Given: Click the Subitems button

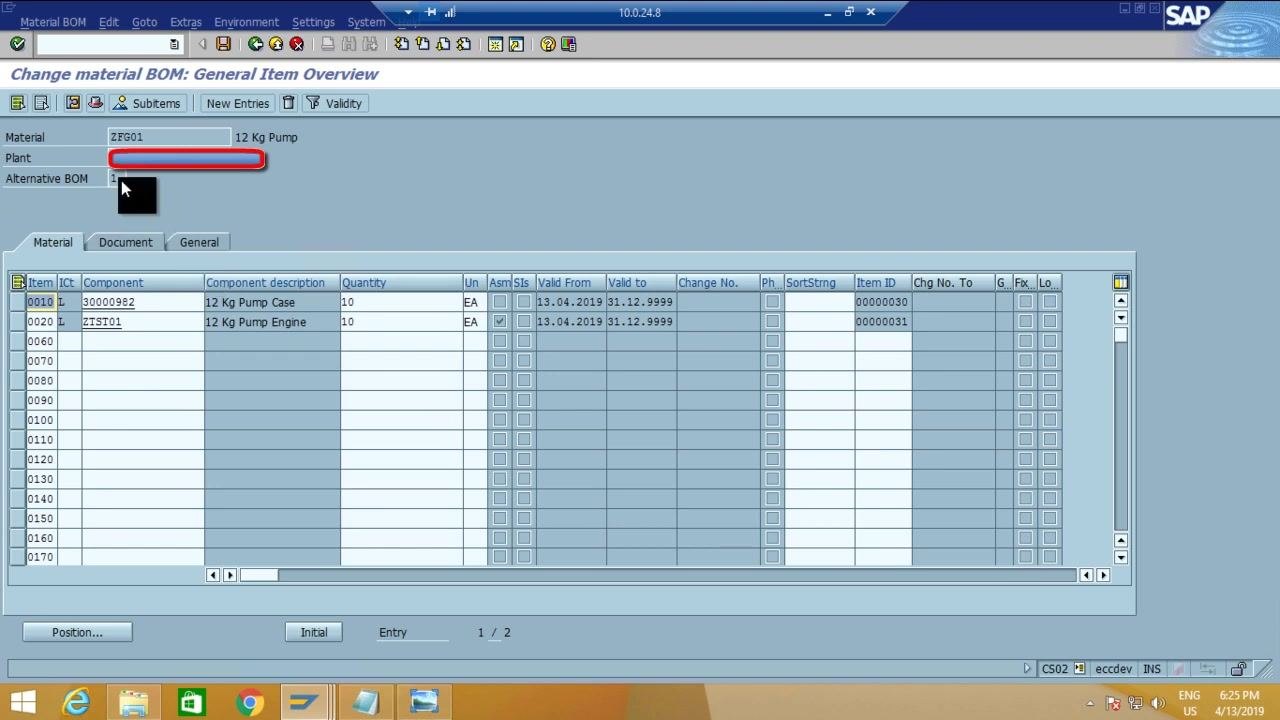Looking at the screenshot, I should click(x=147, y=103).
